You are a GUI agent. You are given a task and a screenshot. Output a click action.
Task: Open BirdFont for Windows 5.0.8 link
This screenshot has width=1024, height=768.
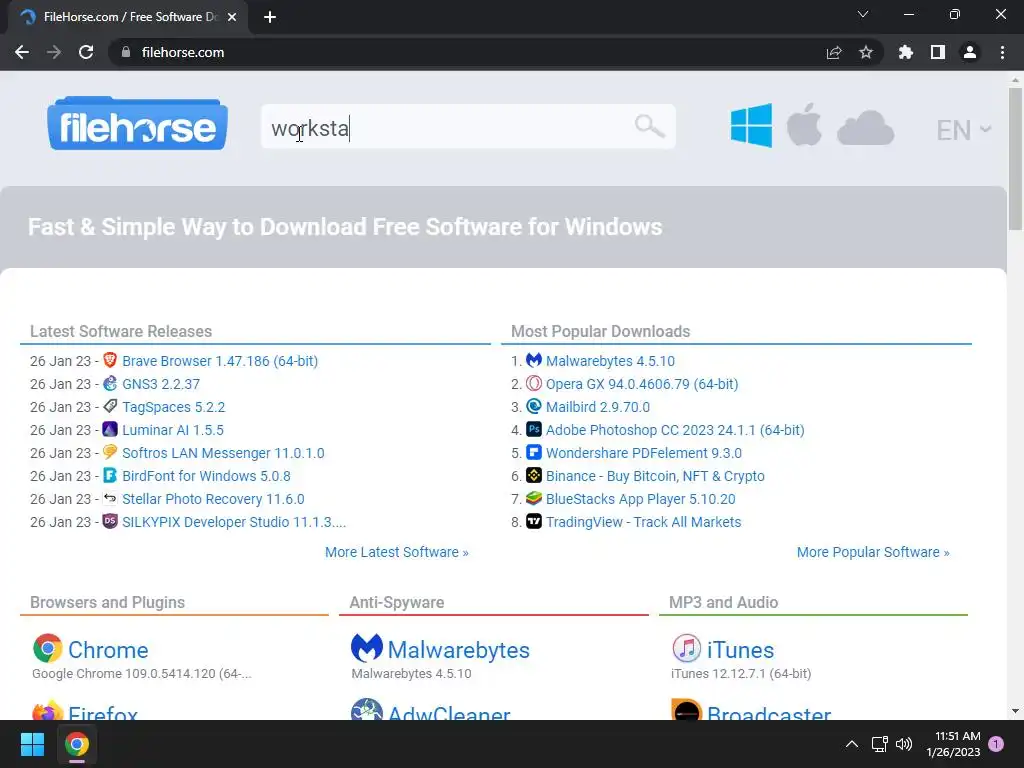pyautogui.click(x=206, y=476)
